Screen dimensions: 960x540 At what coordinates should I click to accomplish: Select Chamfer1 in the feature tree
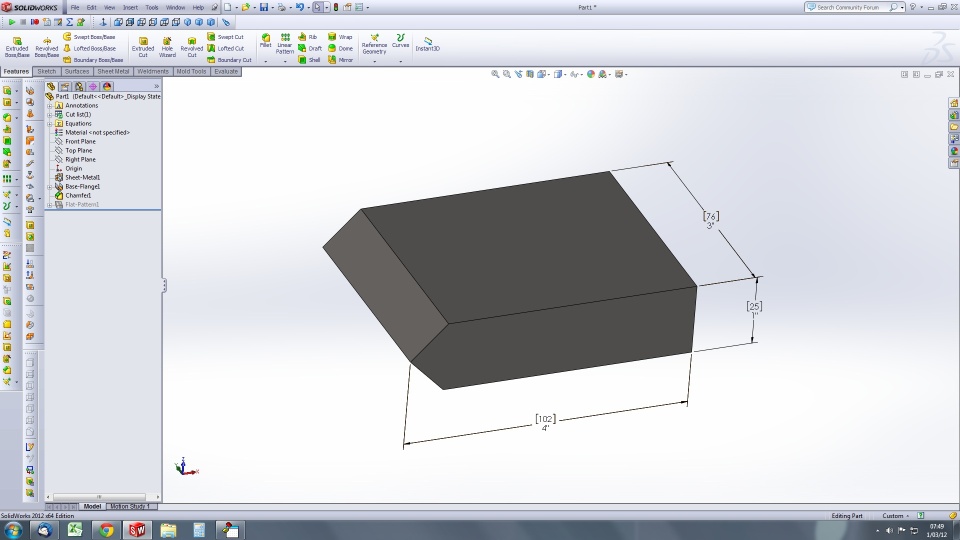(78, 195)
